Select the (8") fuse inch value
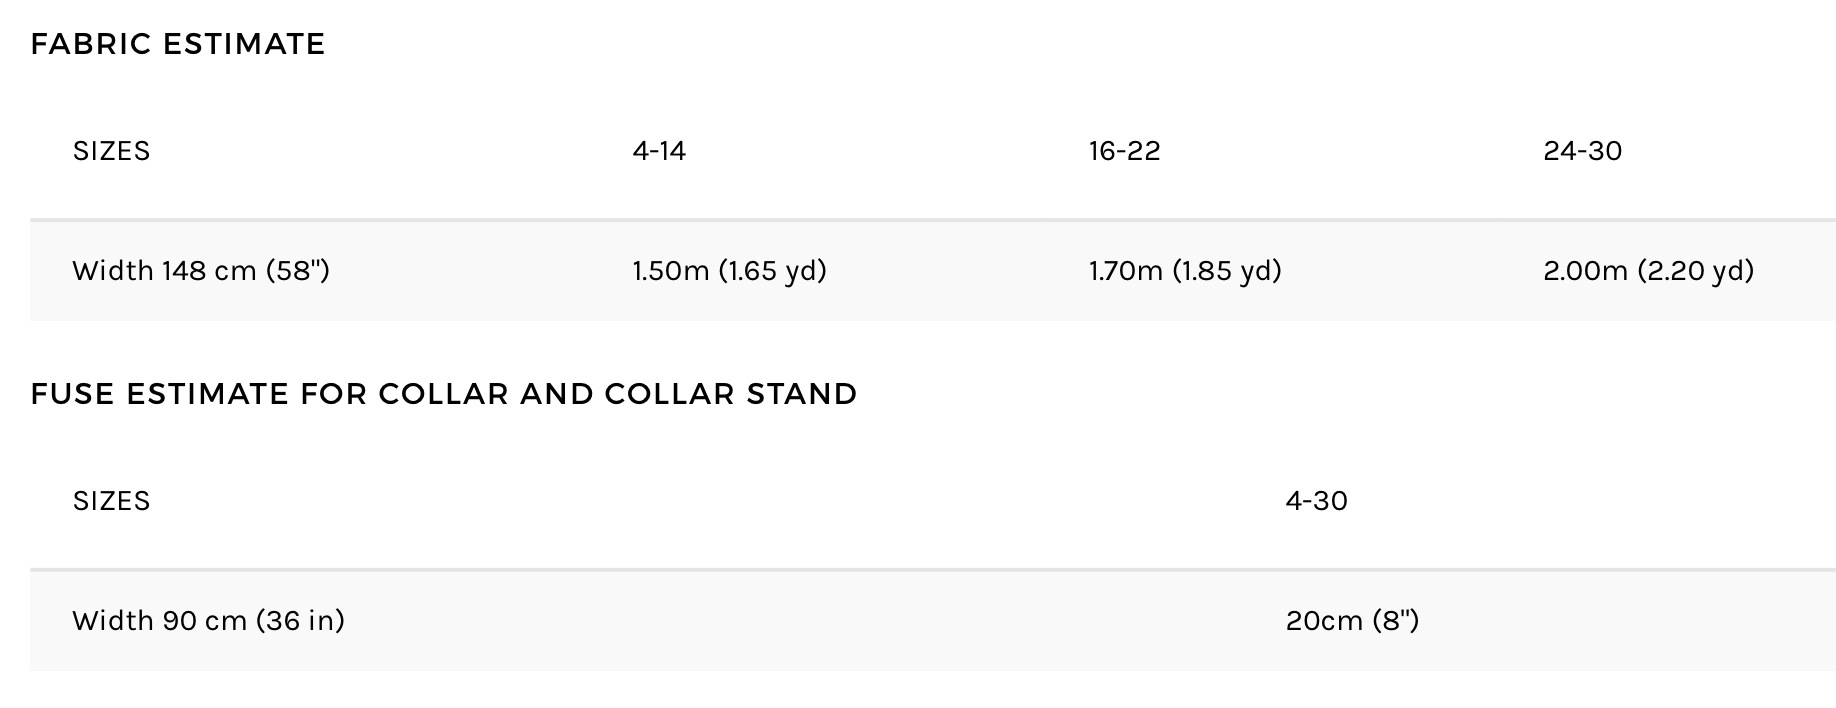Image resolution: width=1836 pixels, height=708 pixels. point(1396,621)
